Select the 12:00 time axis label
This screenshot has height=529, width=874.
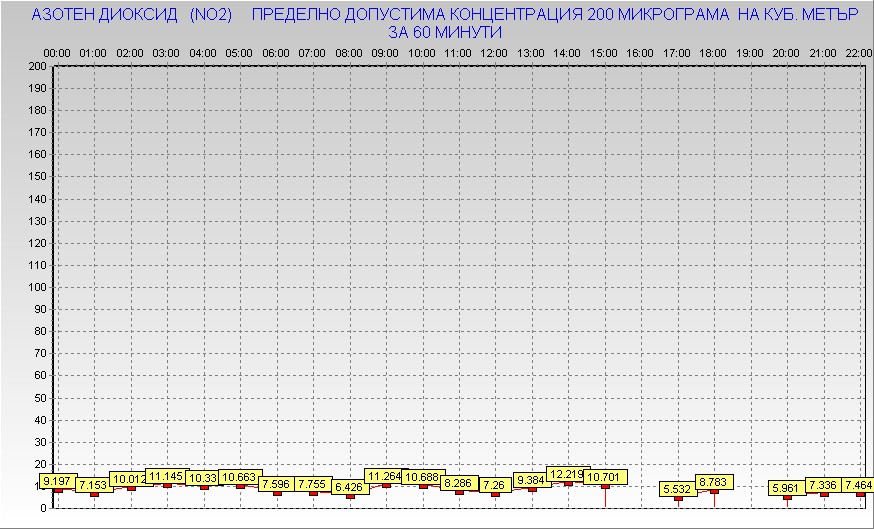(x=494, y=52)
